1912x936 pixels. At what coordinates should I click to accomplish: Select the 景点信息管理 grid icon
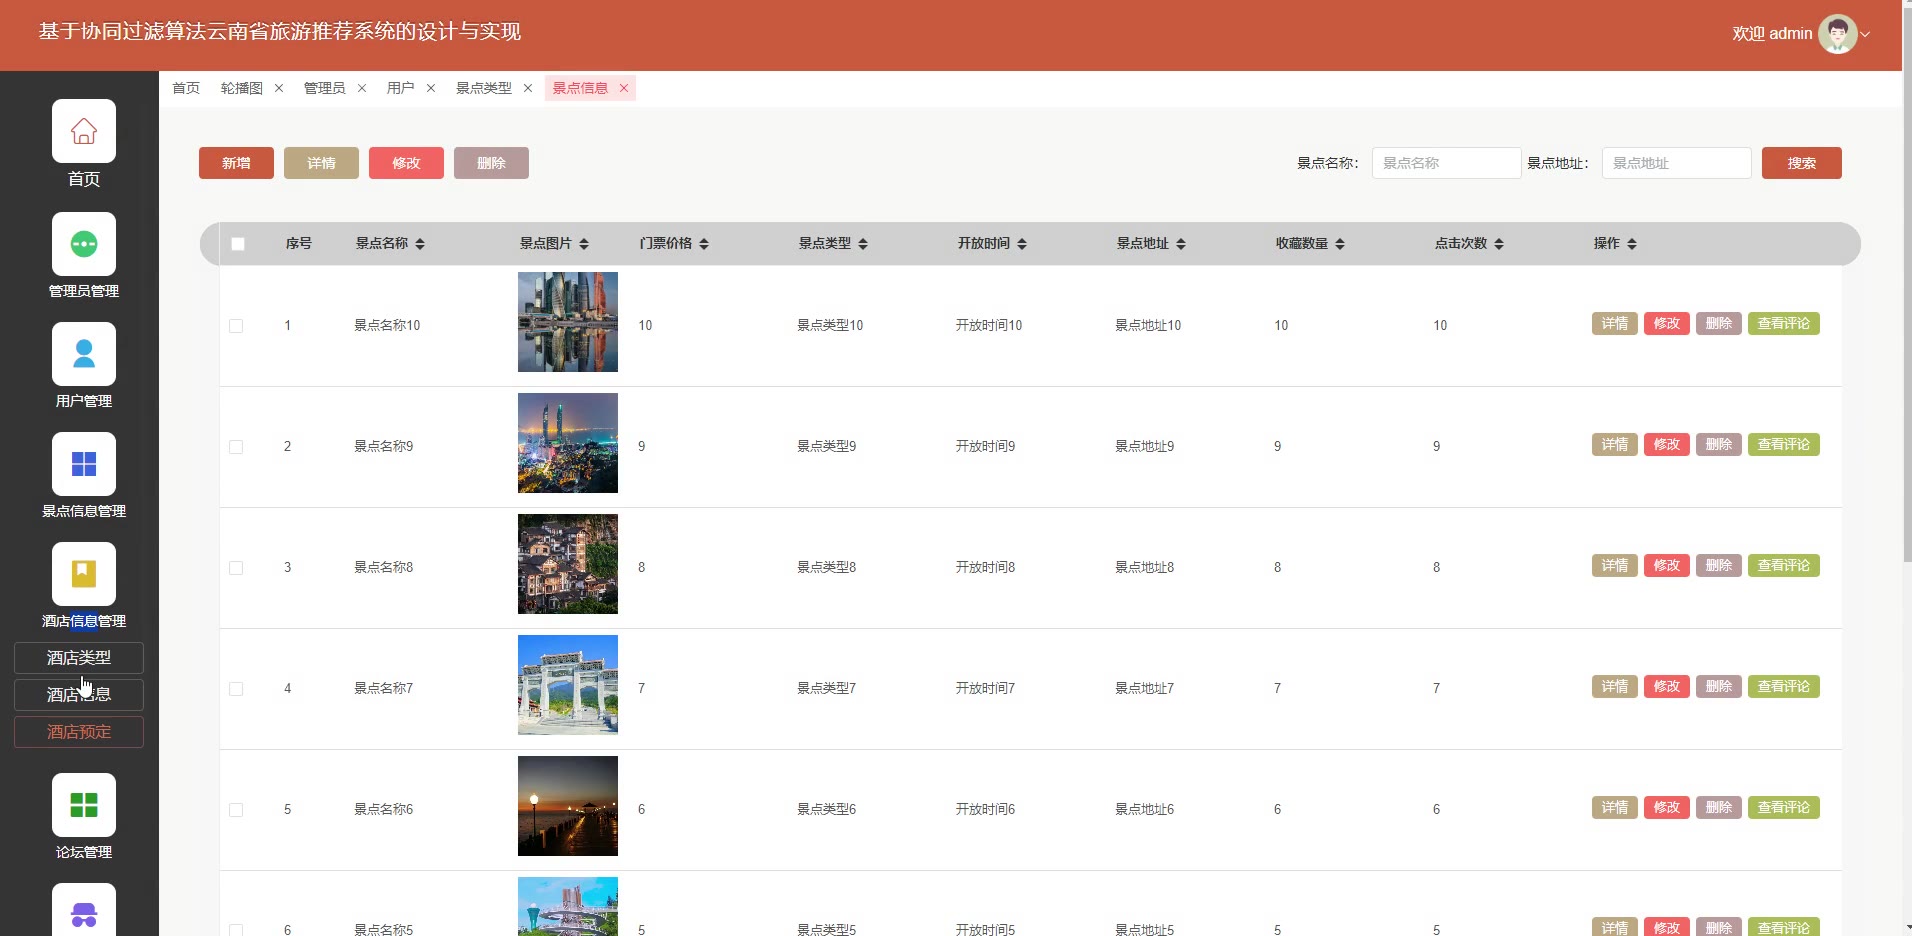[84, 464]
